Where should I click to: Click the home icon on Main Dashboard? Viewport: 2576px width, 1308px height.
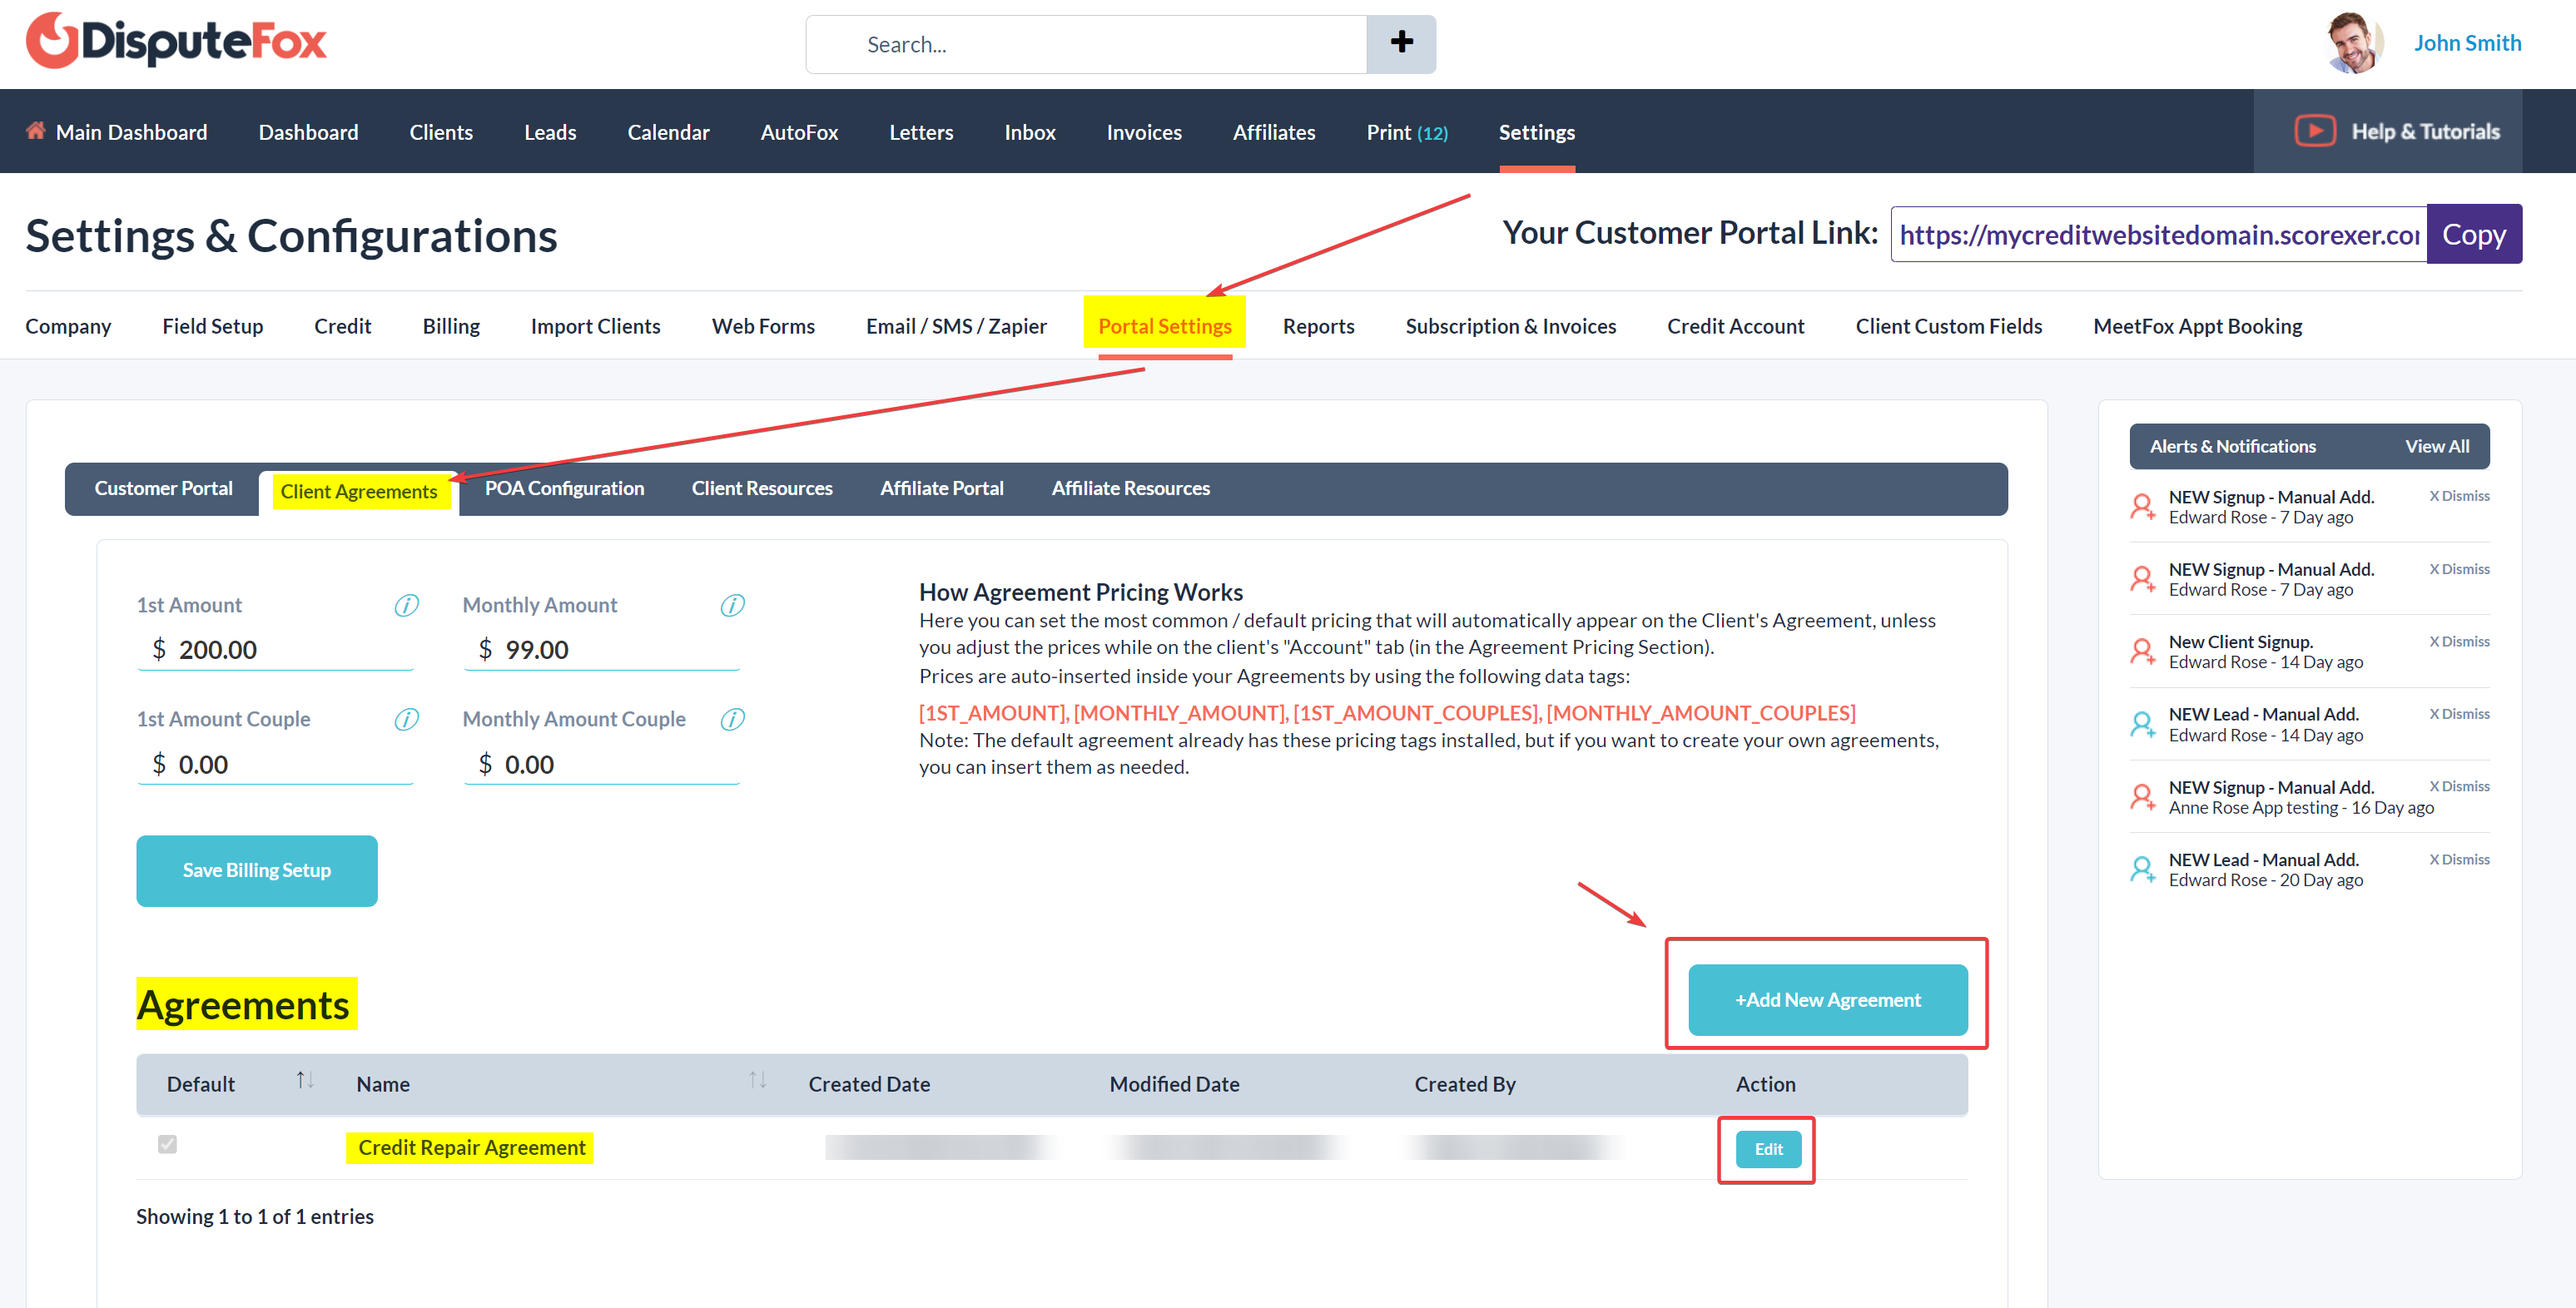[35, 130]
